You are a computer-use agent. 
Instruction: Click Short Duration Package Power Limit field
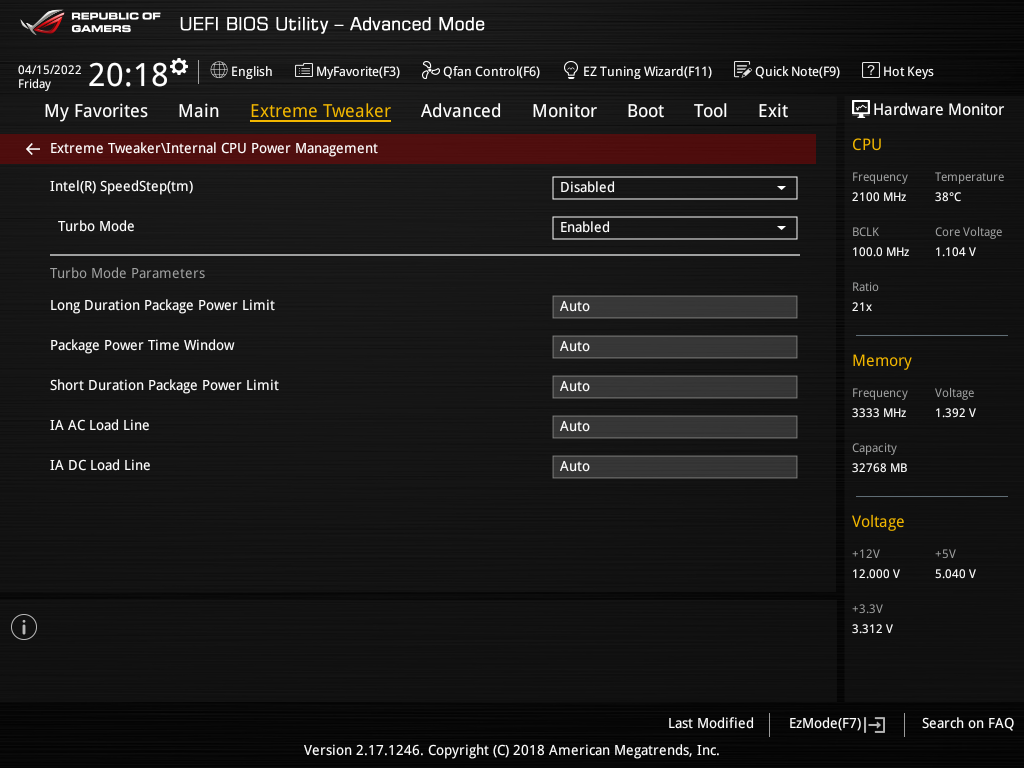pos(675,387)
